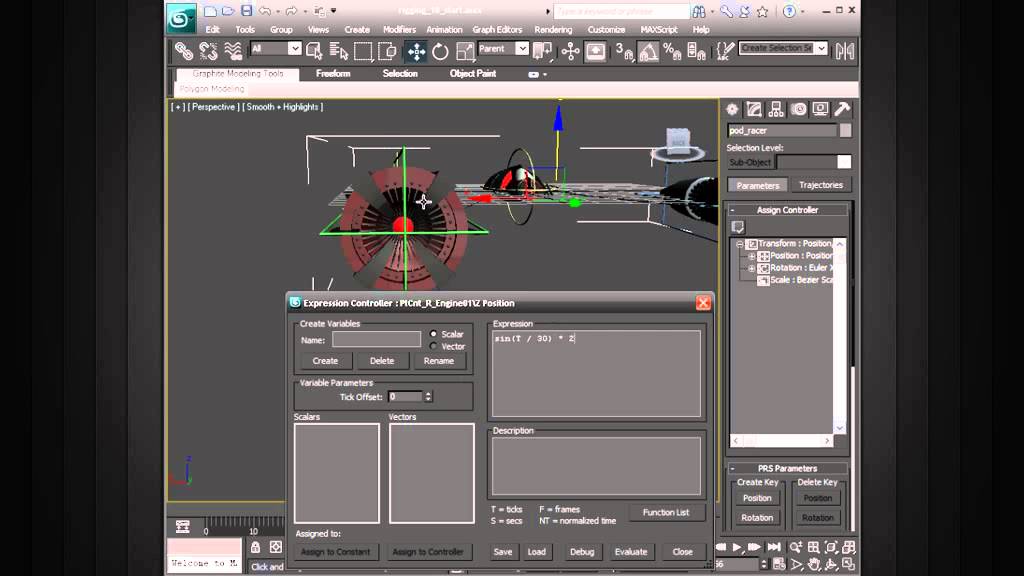Click the Use Pivot Point Center icon

[542, 50]
